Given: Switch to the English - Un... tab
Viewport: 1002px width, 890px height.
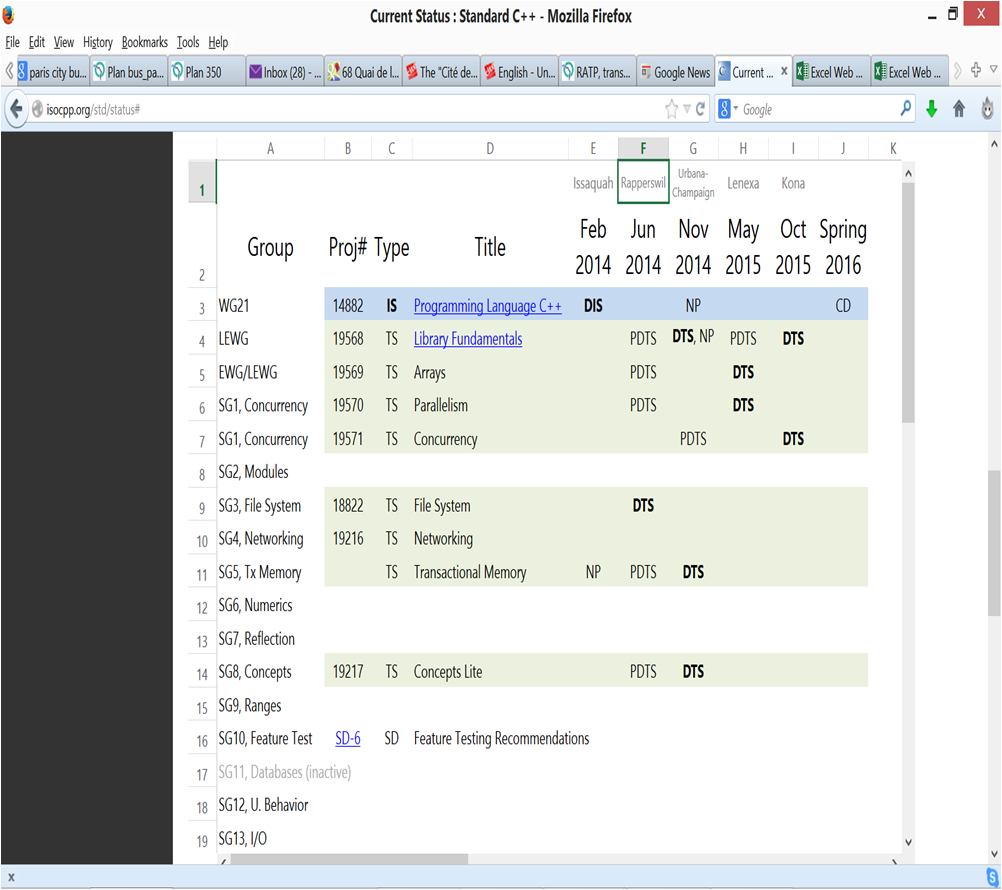Looking at the screenshot, I should (519, 72).
